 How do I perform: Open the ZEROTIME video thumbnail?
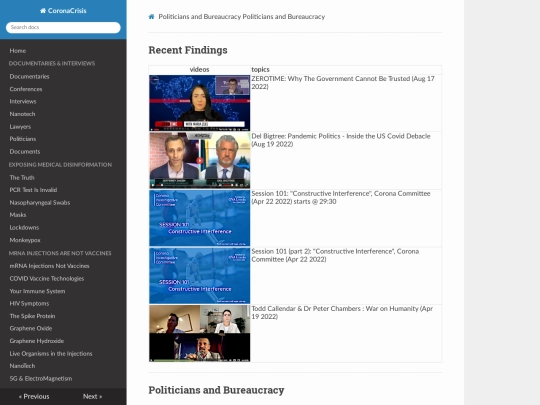click(x=199, y=103)
